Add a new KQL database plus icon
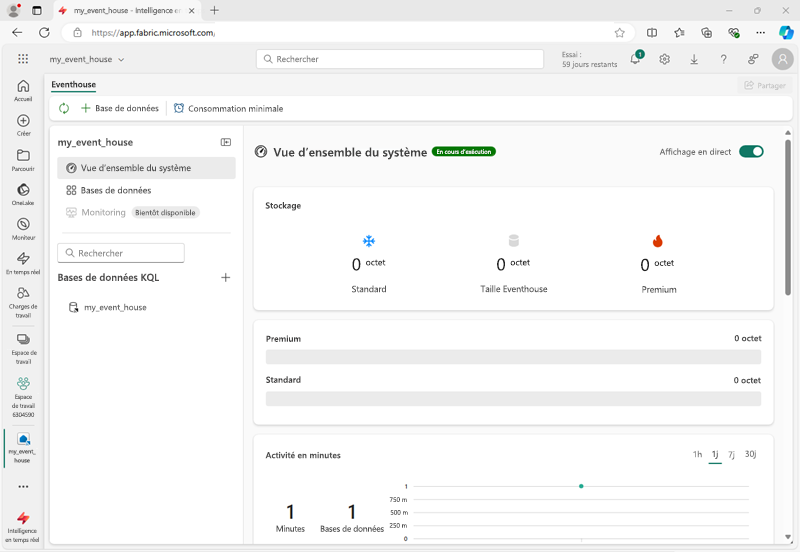Screen dimensions: 800x552 tap(226, 278)
